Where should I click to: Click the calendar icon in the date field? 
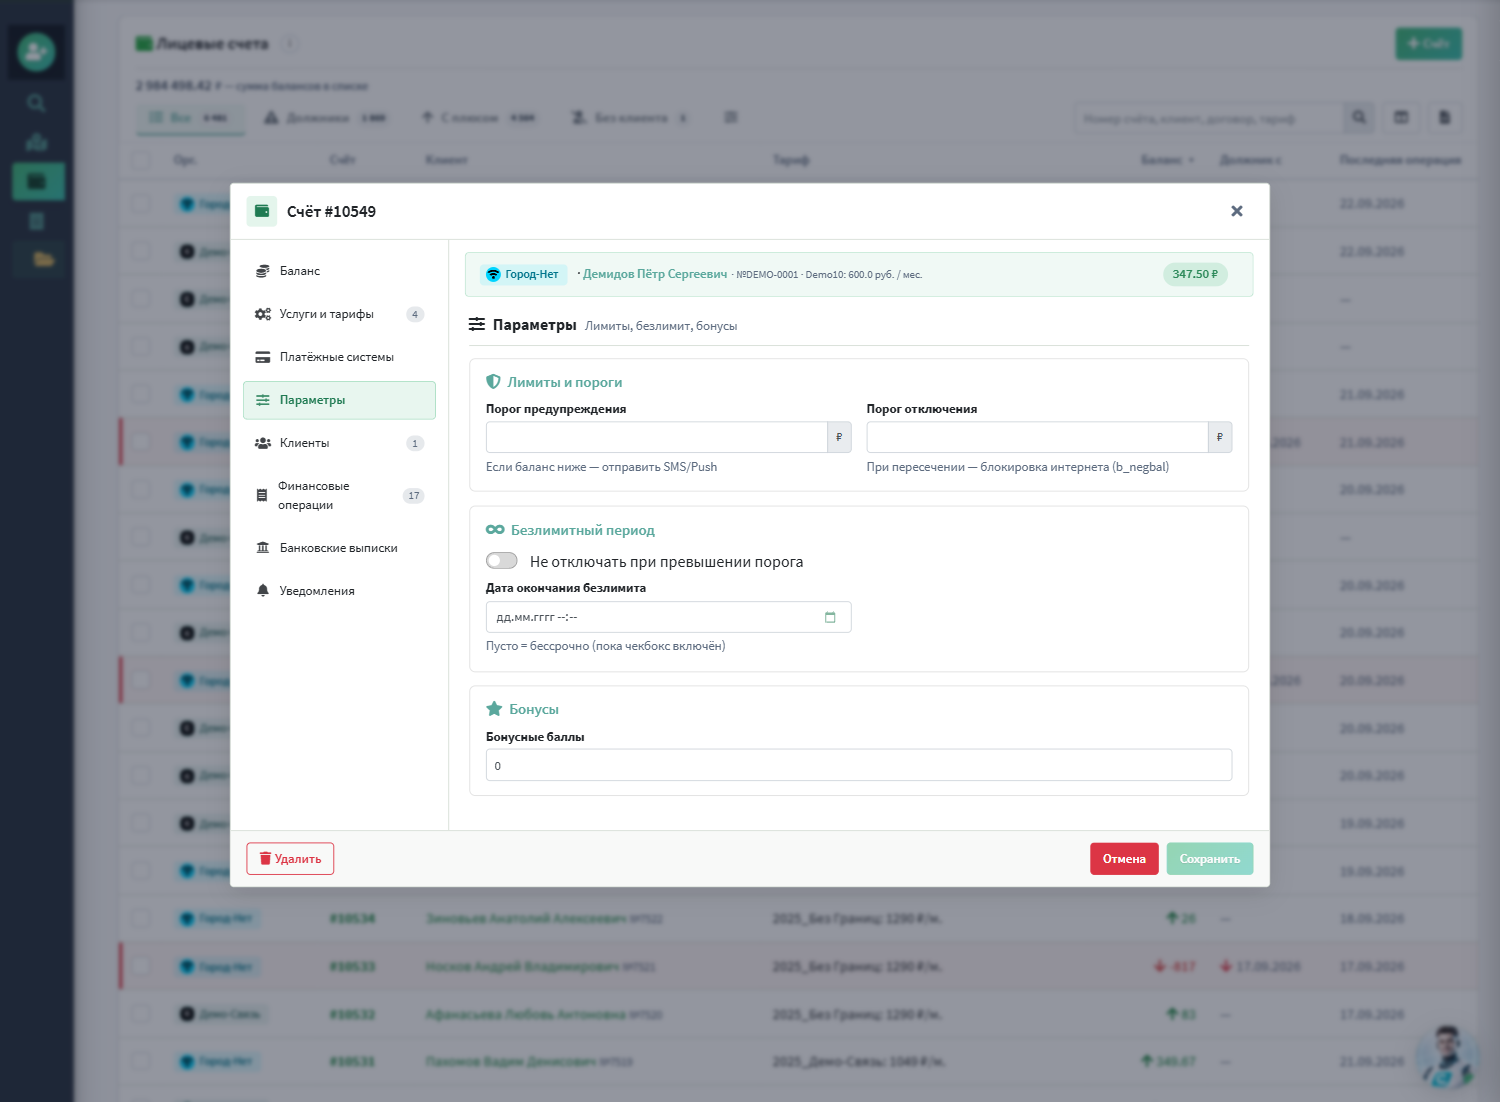click(x=830, y=617)
